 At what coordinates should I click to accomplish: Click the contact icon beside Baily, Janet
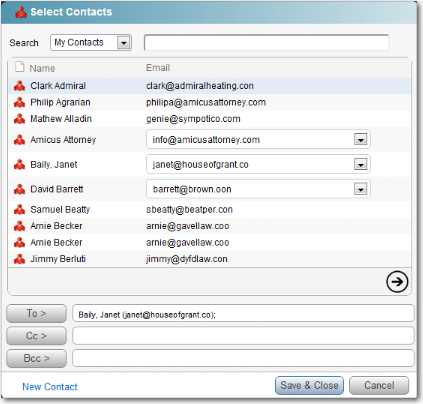point(20,165)
